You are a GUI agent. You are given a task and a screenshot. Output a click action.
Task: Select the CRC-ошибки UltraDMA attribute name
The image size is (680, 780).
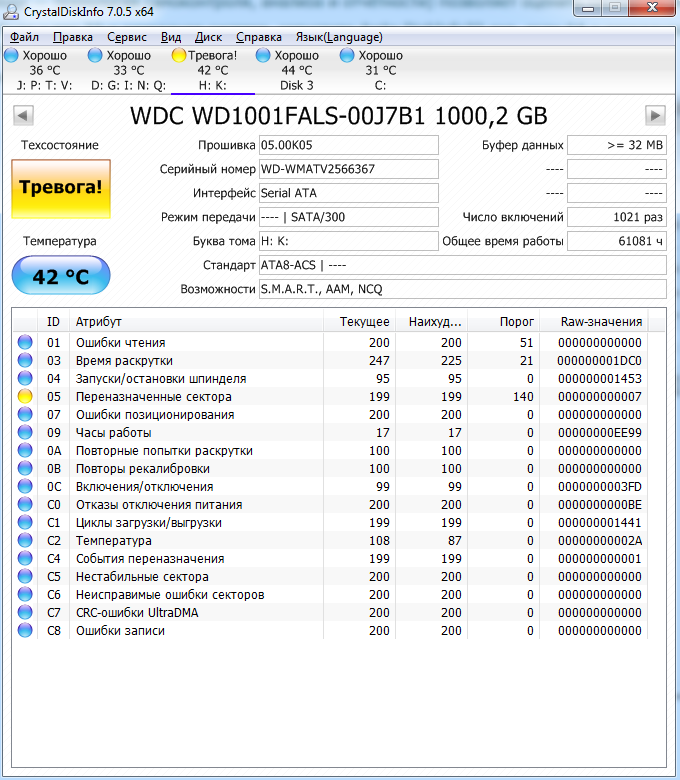click(137, 613)
